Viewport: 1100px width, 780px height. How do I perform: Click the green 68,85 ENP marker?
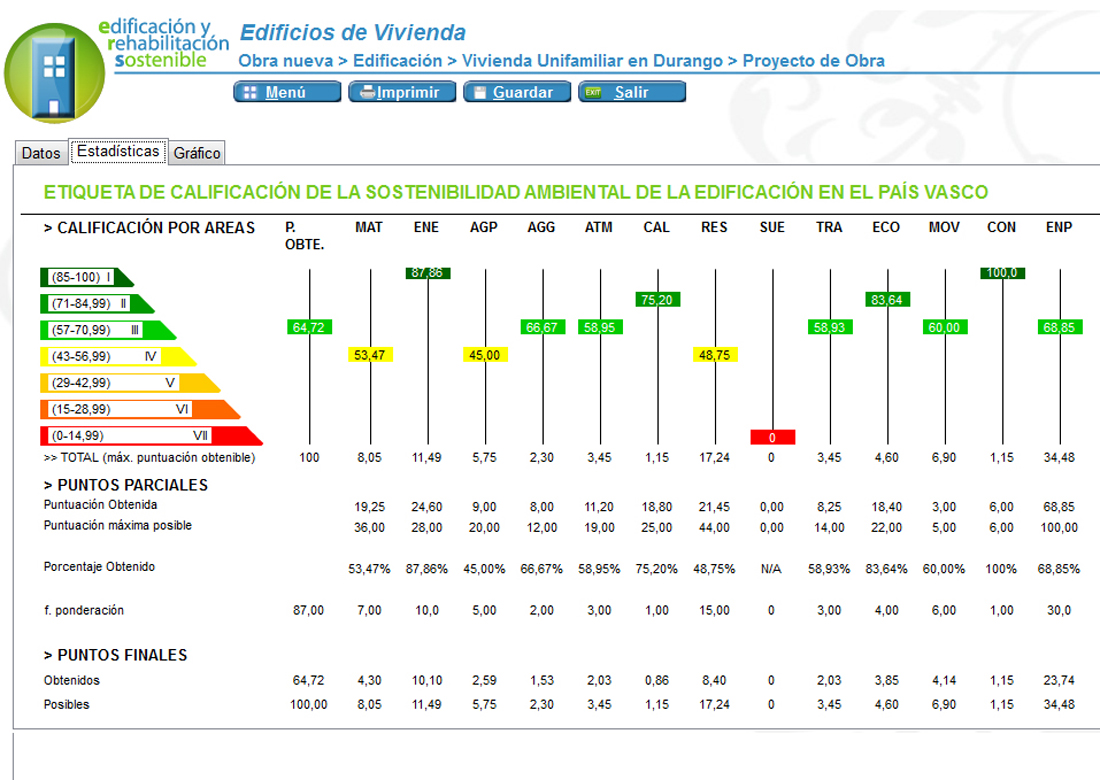pyautogui.click(x=1060, y=328)
